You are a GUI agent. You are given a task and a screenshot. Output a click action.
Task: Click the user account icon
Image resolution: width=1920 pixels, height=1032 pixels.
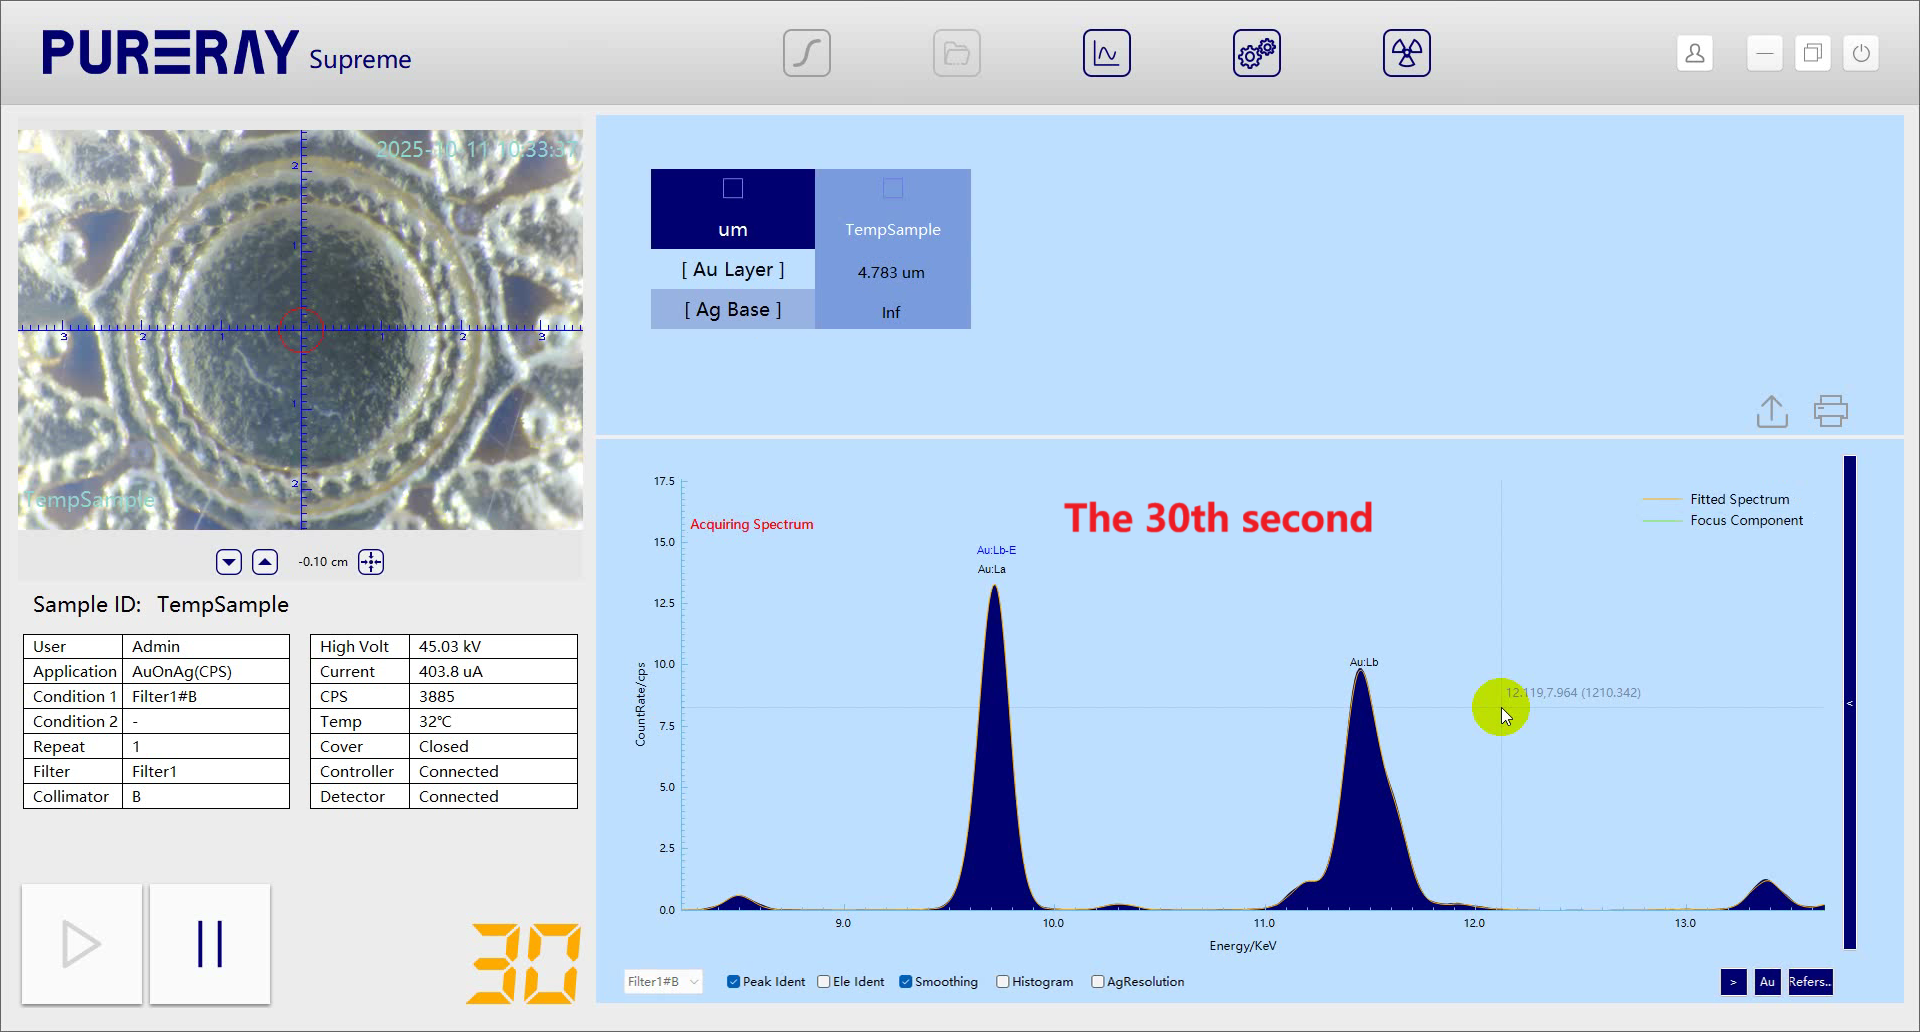[1694, 53]
